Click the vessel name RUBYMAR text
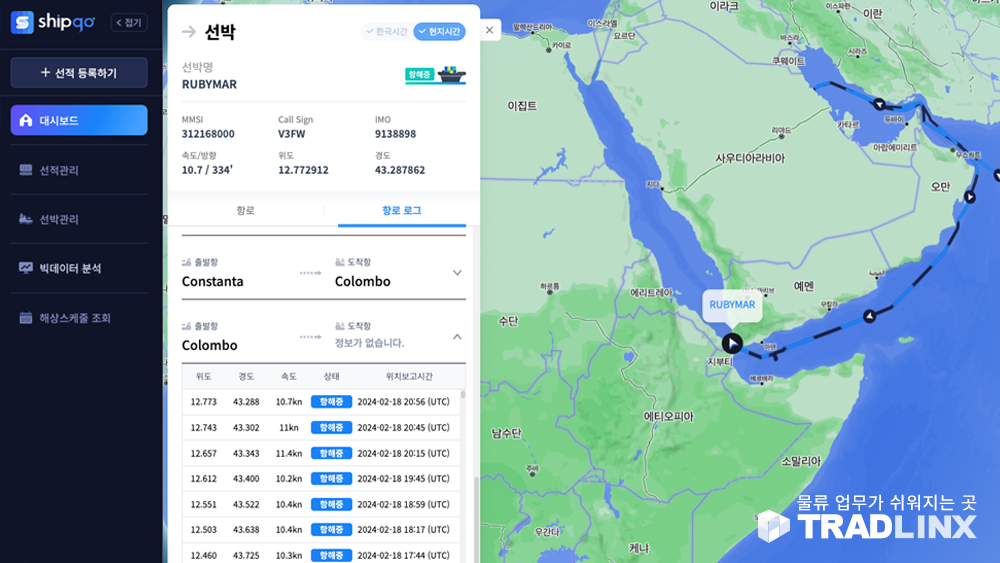Viewport: 1000px width, 563px height. point(209,84)
